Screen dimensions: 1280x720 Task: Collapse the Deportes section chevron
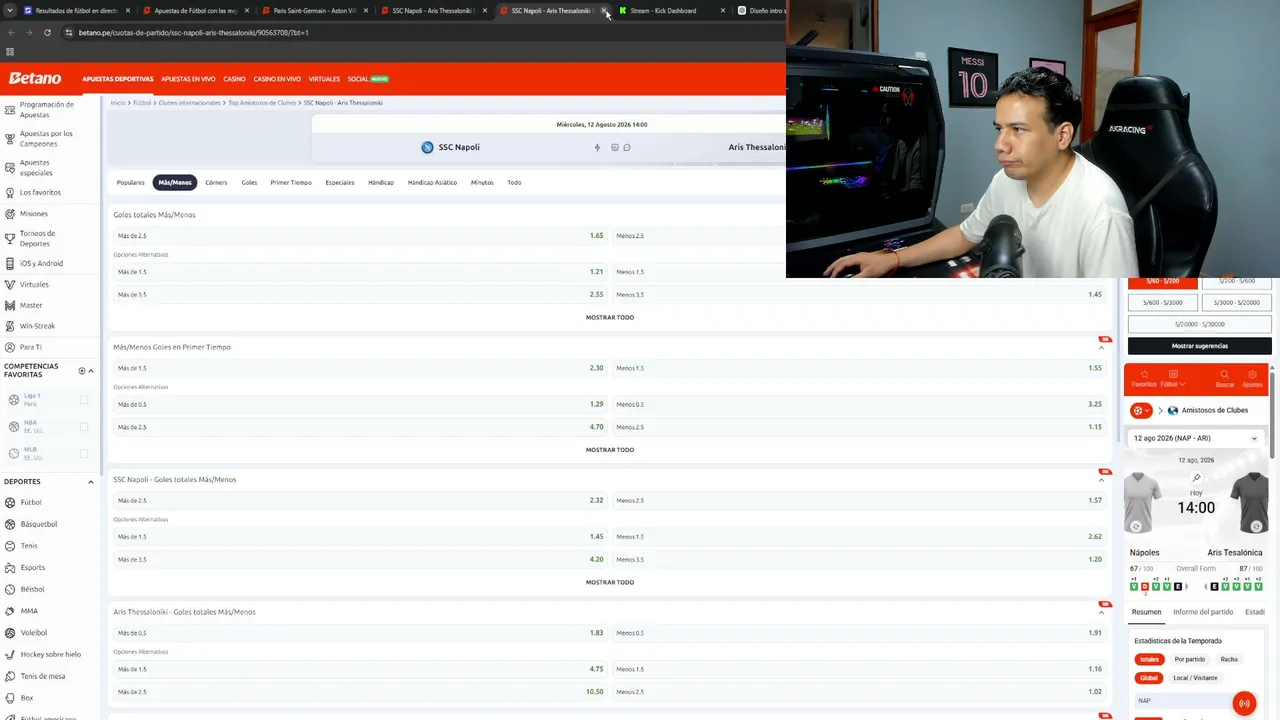click(x=91, y=482)
